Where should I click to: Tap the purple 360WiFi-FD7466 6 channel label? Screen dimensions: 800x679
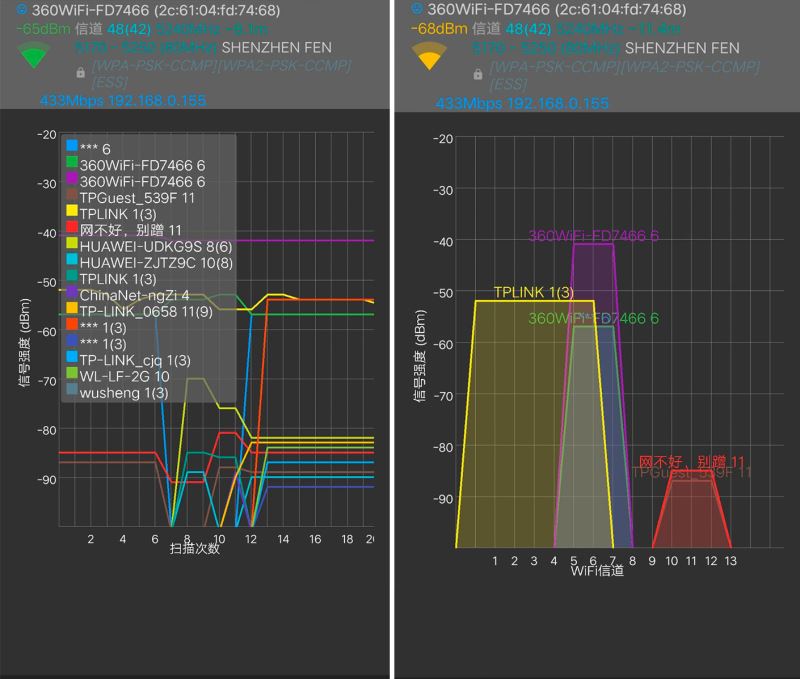[x=593, y=236]
